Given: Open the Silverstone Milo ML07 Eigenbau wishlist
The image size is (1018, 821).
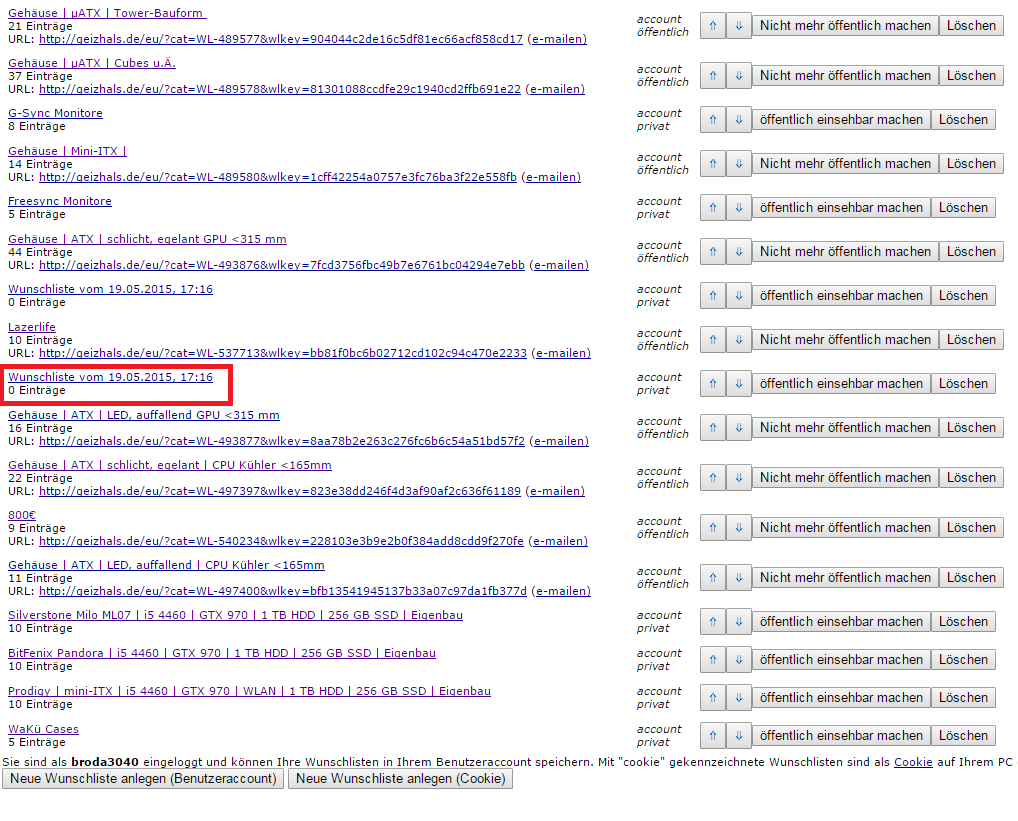Looking at the screenshot, I should click(x=235, y=615).
